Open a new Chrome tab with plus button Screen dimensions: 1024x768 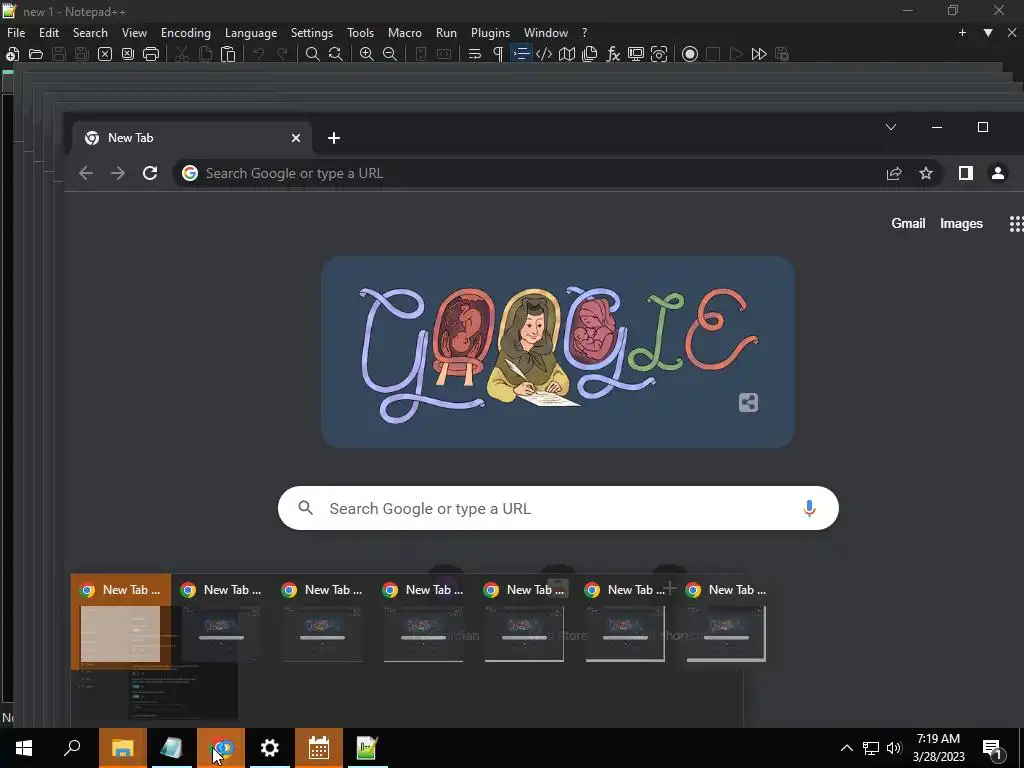pyautogui.click(x=334, y=138)
